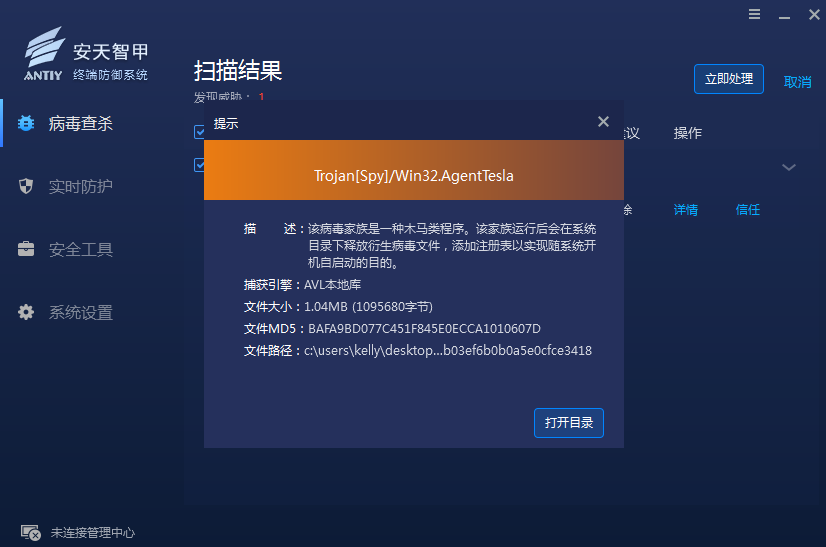This screenshot has height=547, width=826.
Task: Toggle the select-all checkbox in header row
Action: pos(199,132)
